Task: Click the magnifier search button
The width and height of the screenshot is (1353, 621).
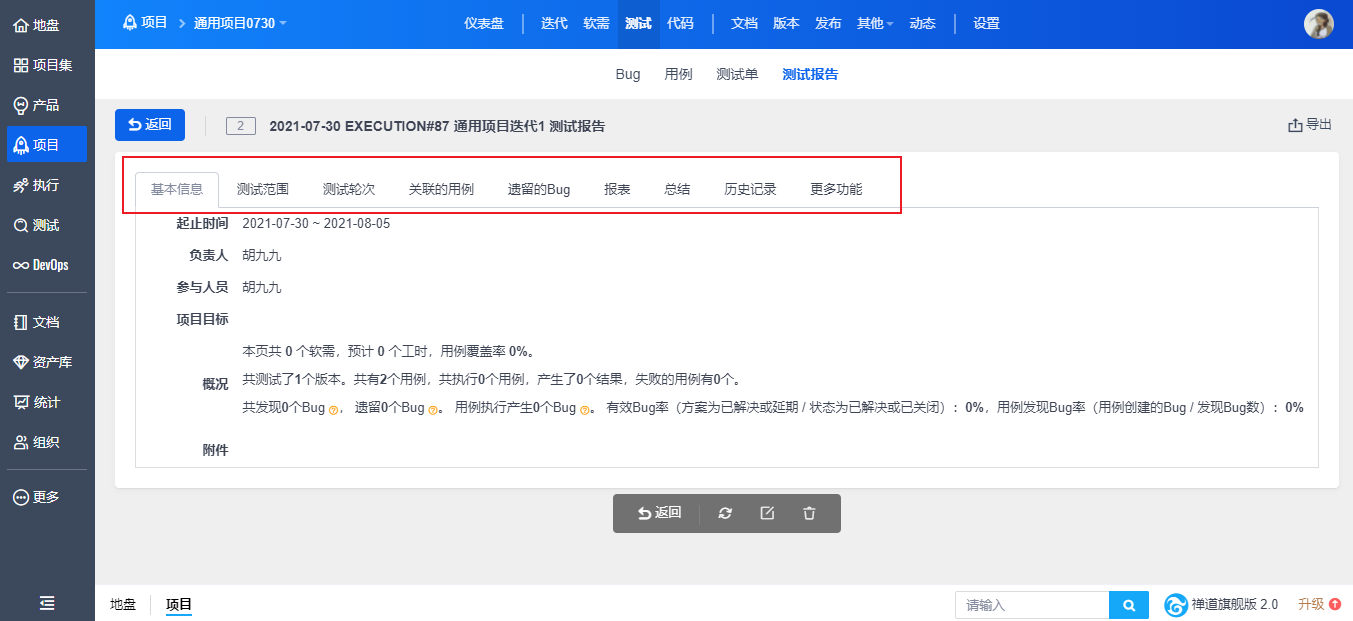Action: point(1128,605)
